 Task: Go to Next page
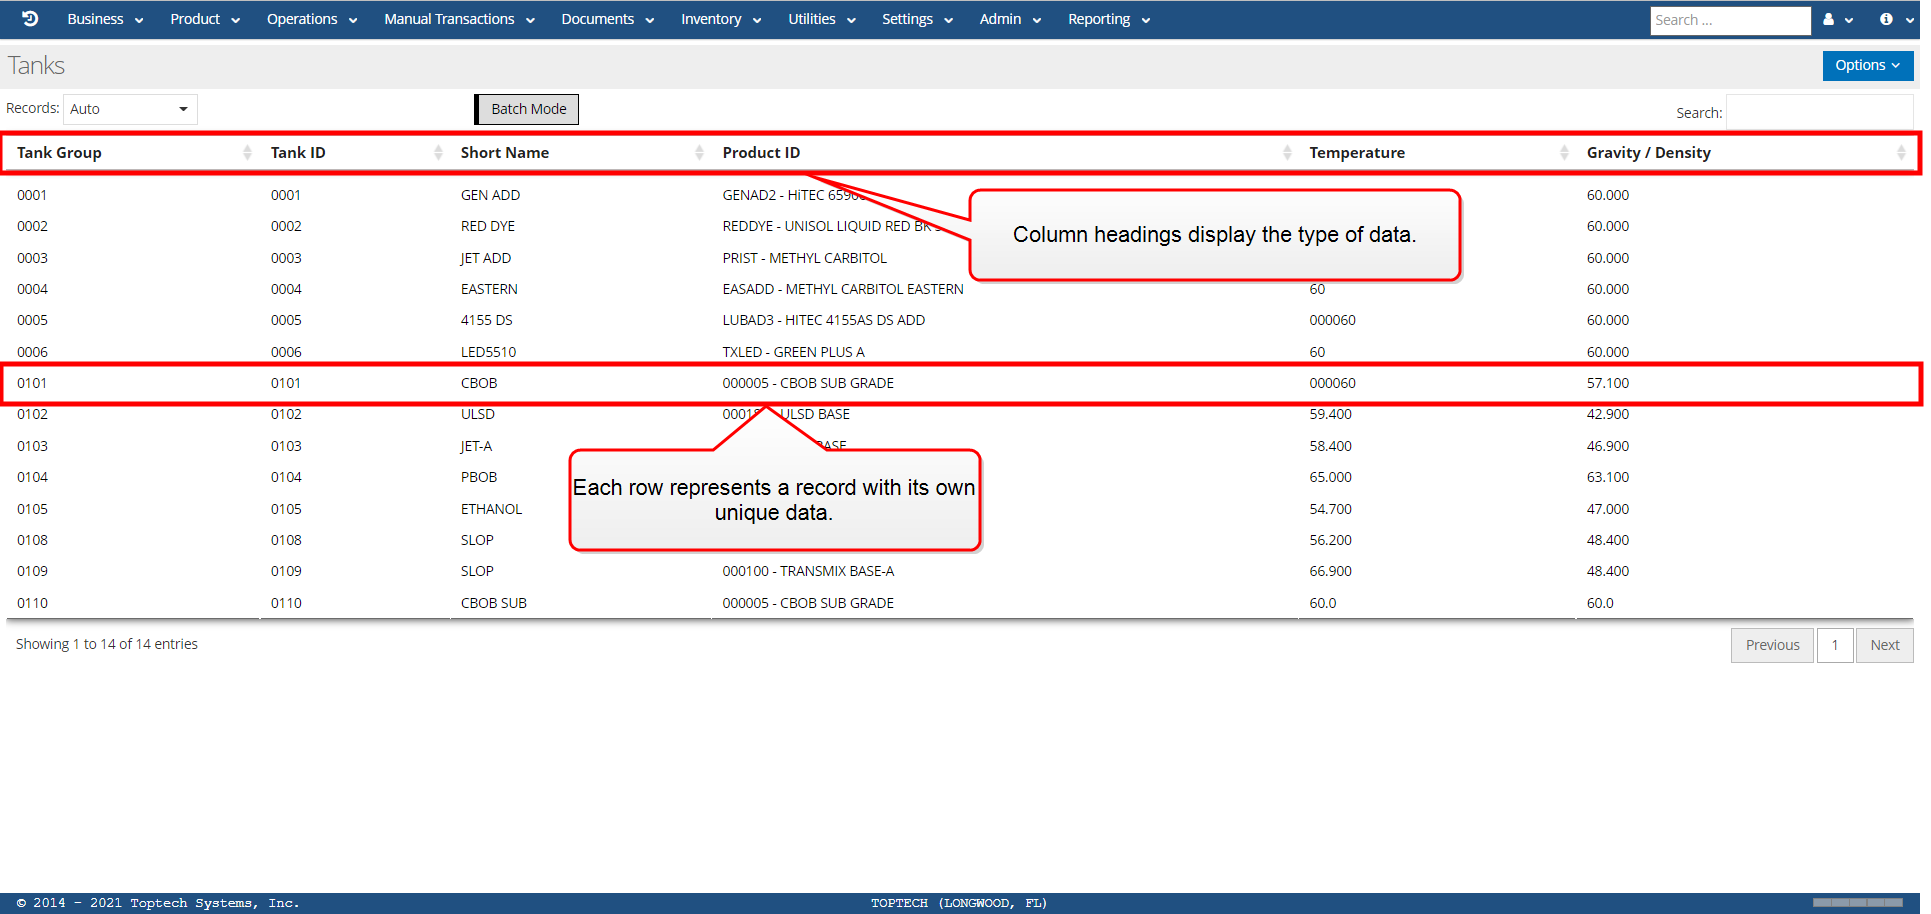pyautogui.click(x=1884, y=645)
